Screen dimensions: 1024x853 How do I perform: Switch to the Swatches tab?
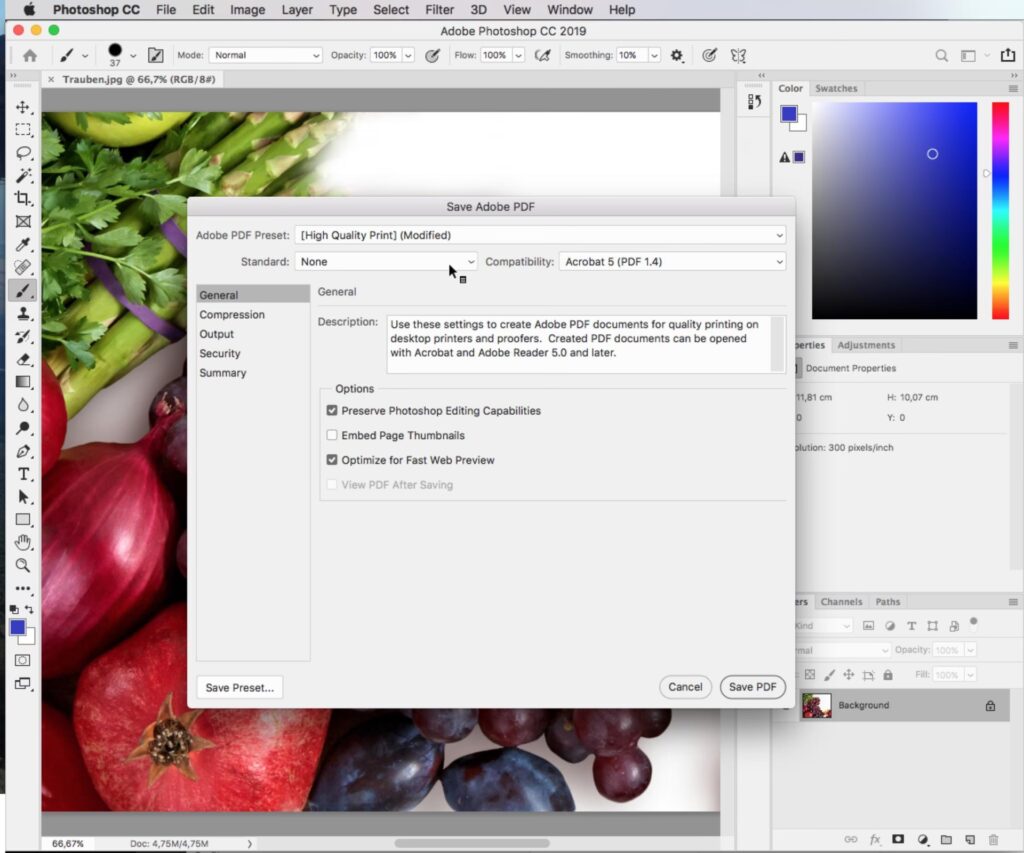point(836,89)
